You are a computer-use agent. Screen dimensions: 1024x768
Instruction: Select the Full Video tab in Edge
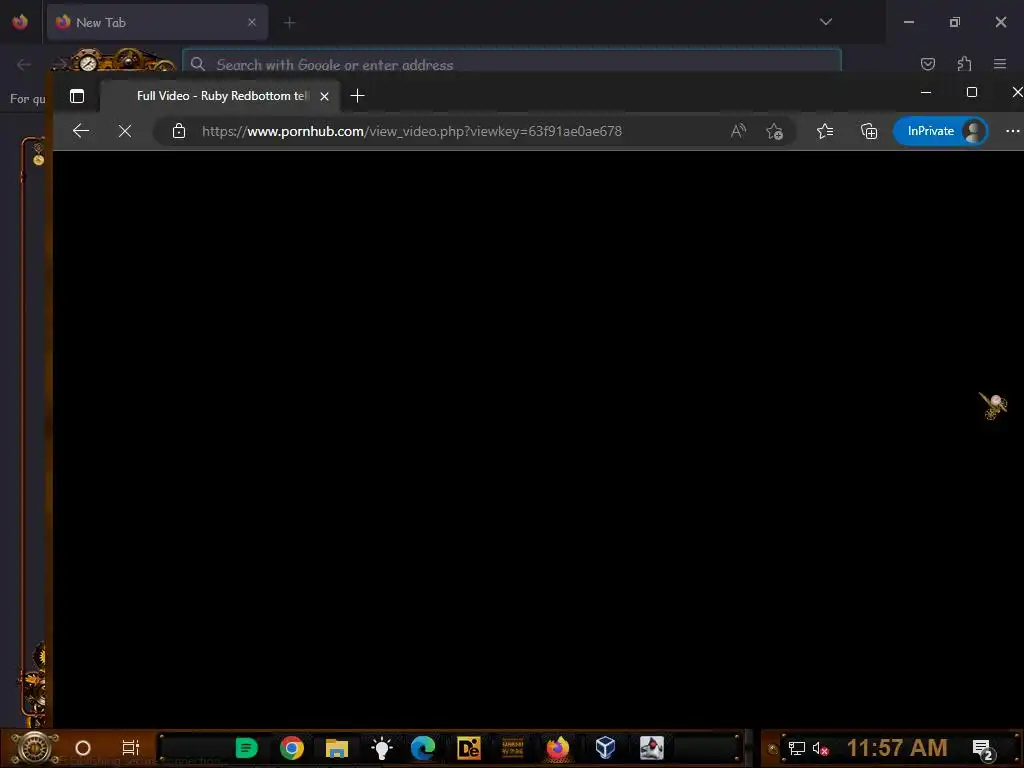click(221, 96)
